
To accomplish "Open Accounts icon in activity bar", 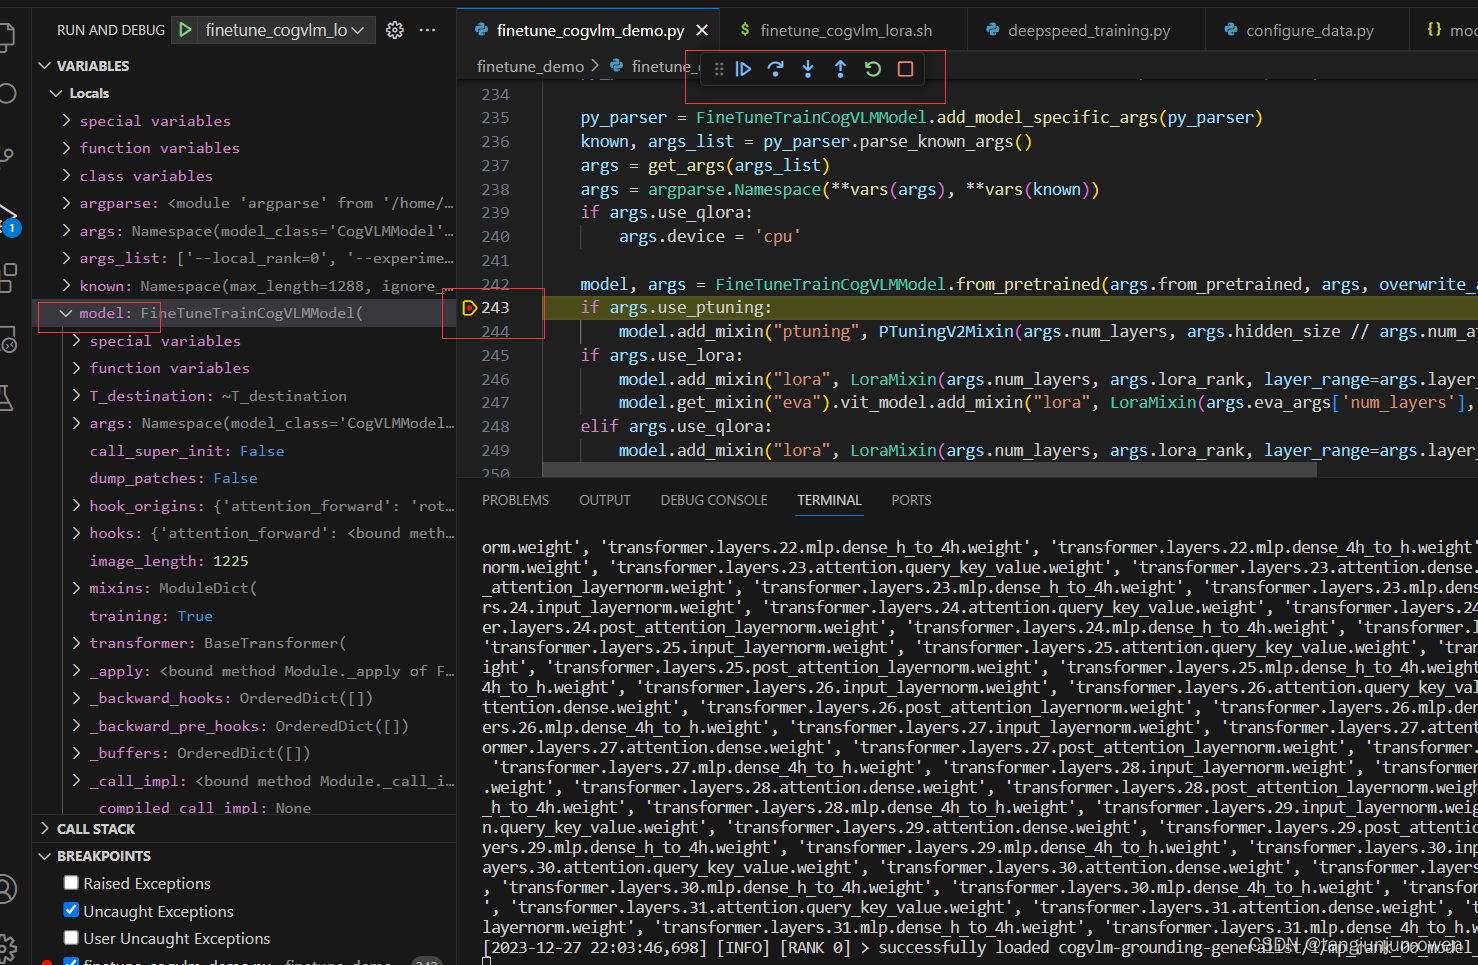I will [7, 888].
